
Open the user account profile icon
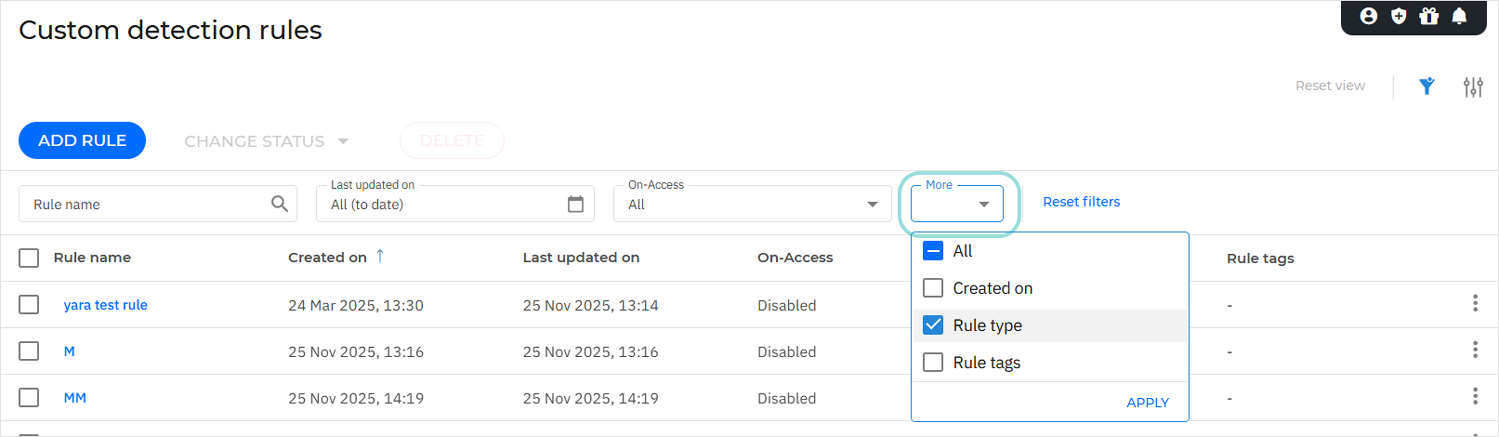pos(1369,16)
